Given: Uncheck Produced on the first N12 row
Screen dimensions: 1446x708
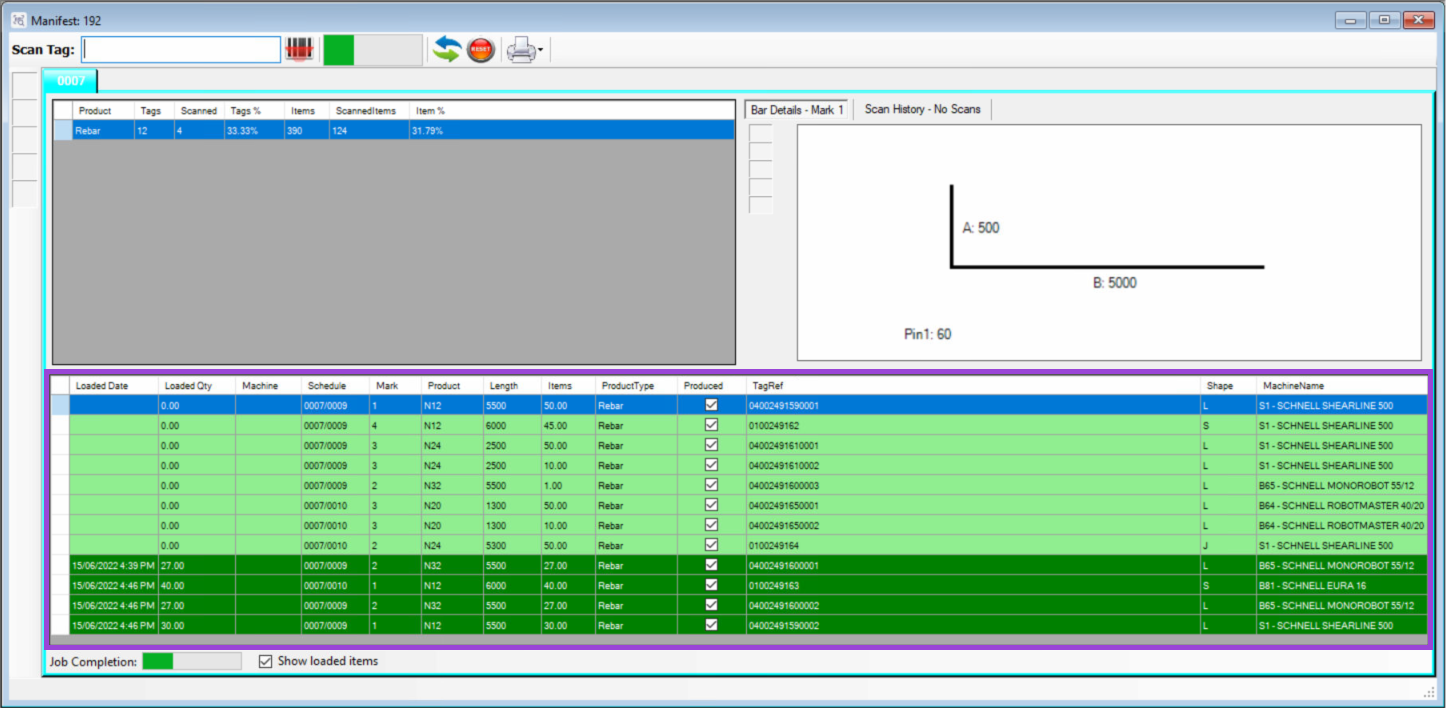Looking at the screenshot, I should (x=711, y=405).
